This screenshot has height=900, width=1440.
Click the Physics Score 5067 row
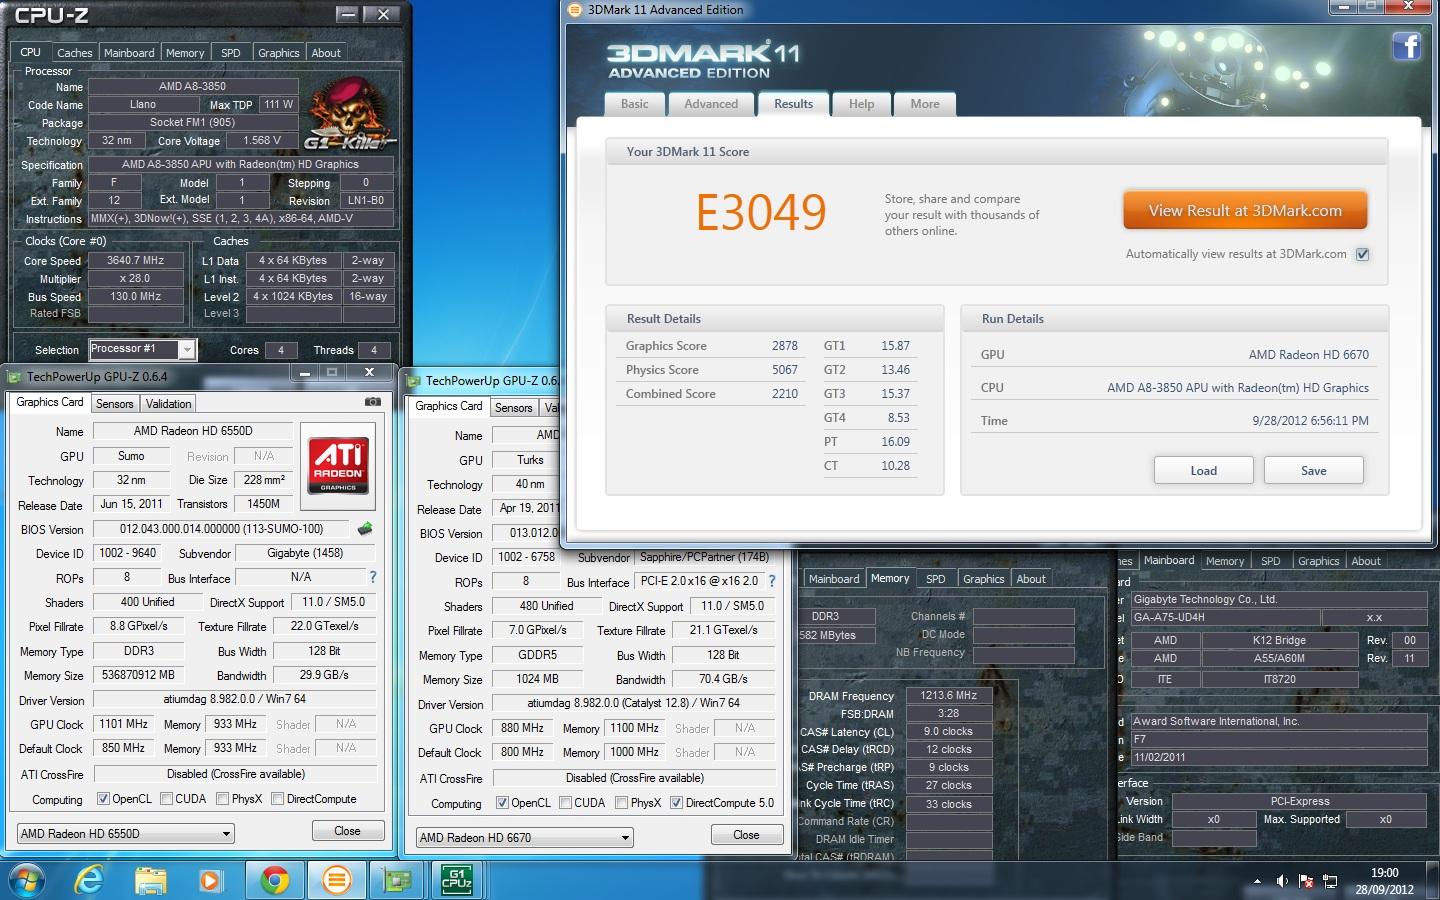(712, 370)
